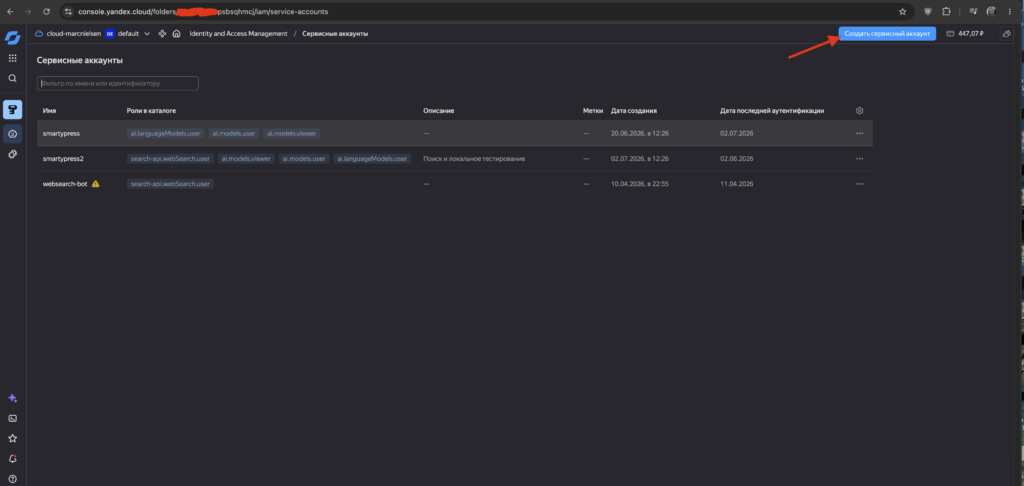
Task: Click search-api.webSearch.user tag in smartypress2 row
Action: click(170, 159)
